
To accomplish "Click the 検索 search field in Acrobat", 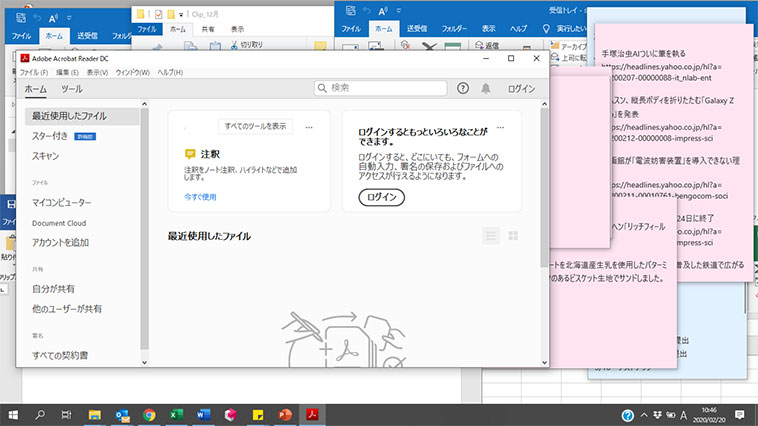I will click(380, 88).
